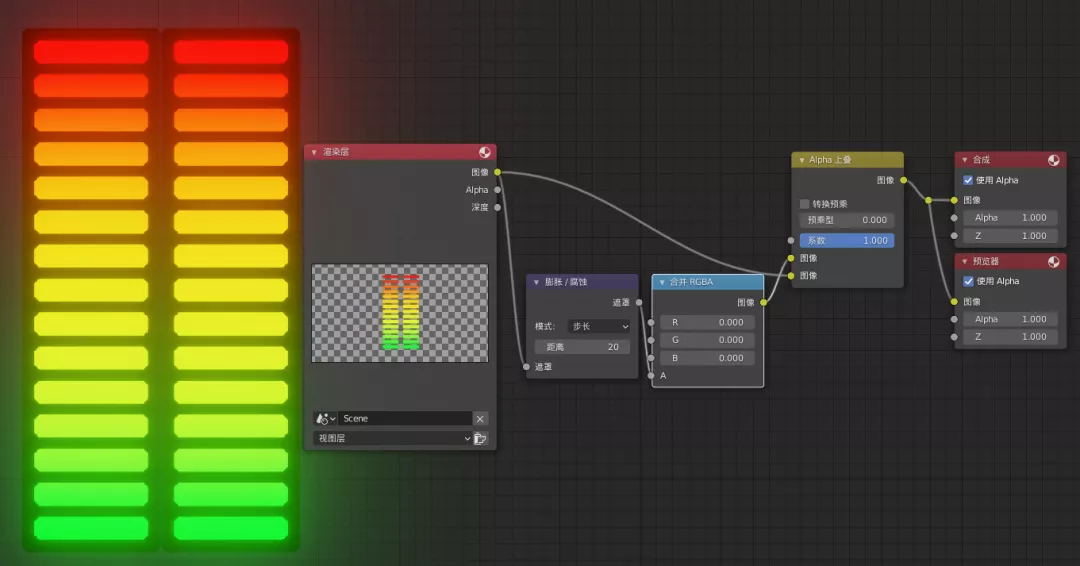
Task: Click the 图像 input socket of 预览器 node
Action: click(954, 302)
